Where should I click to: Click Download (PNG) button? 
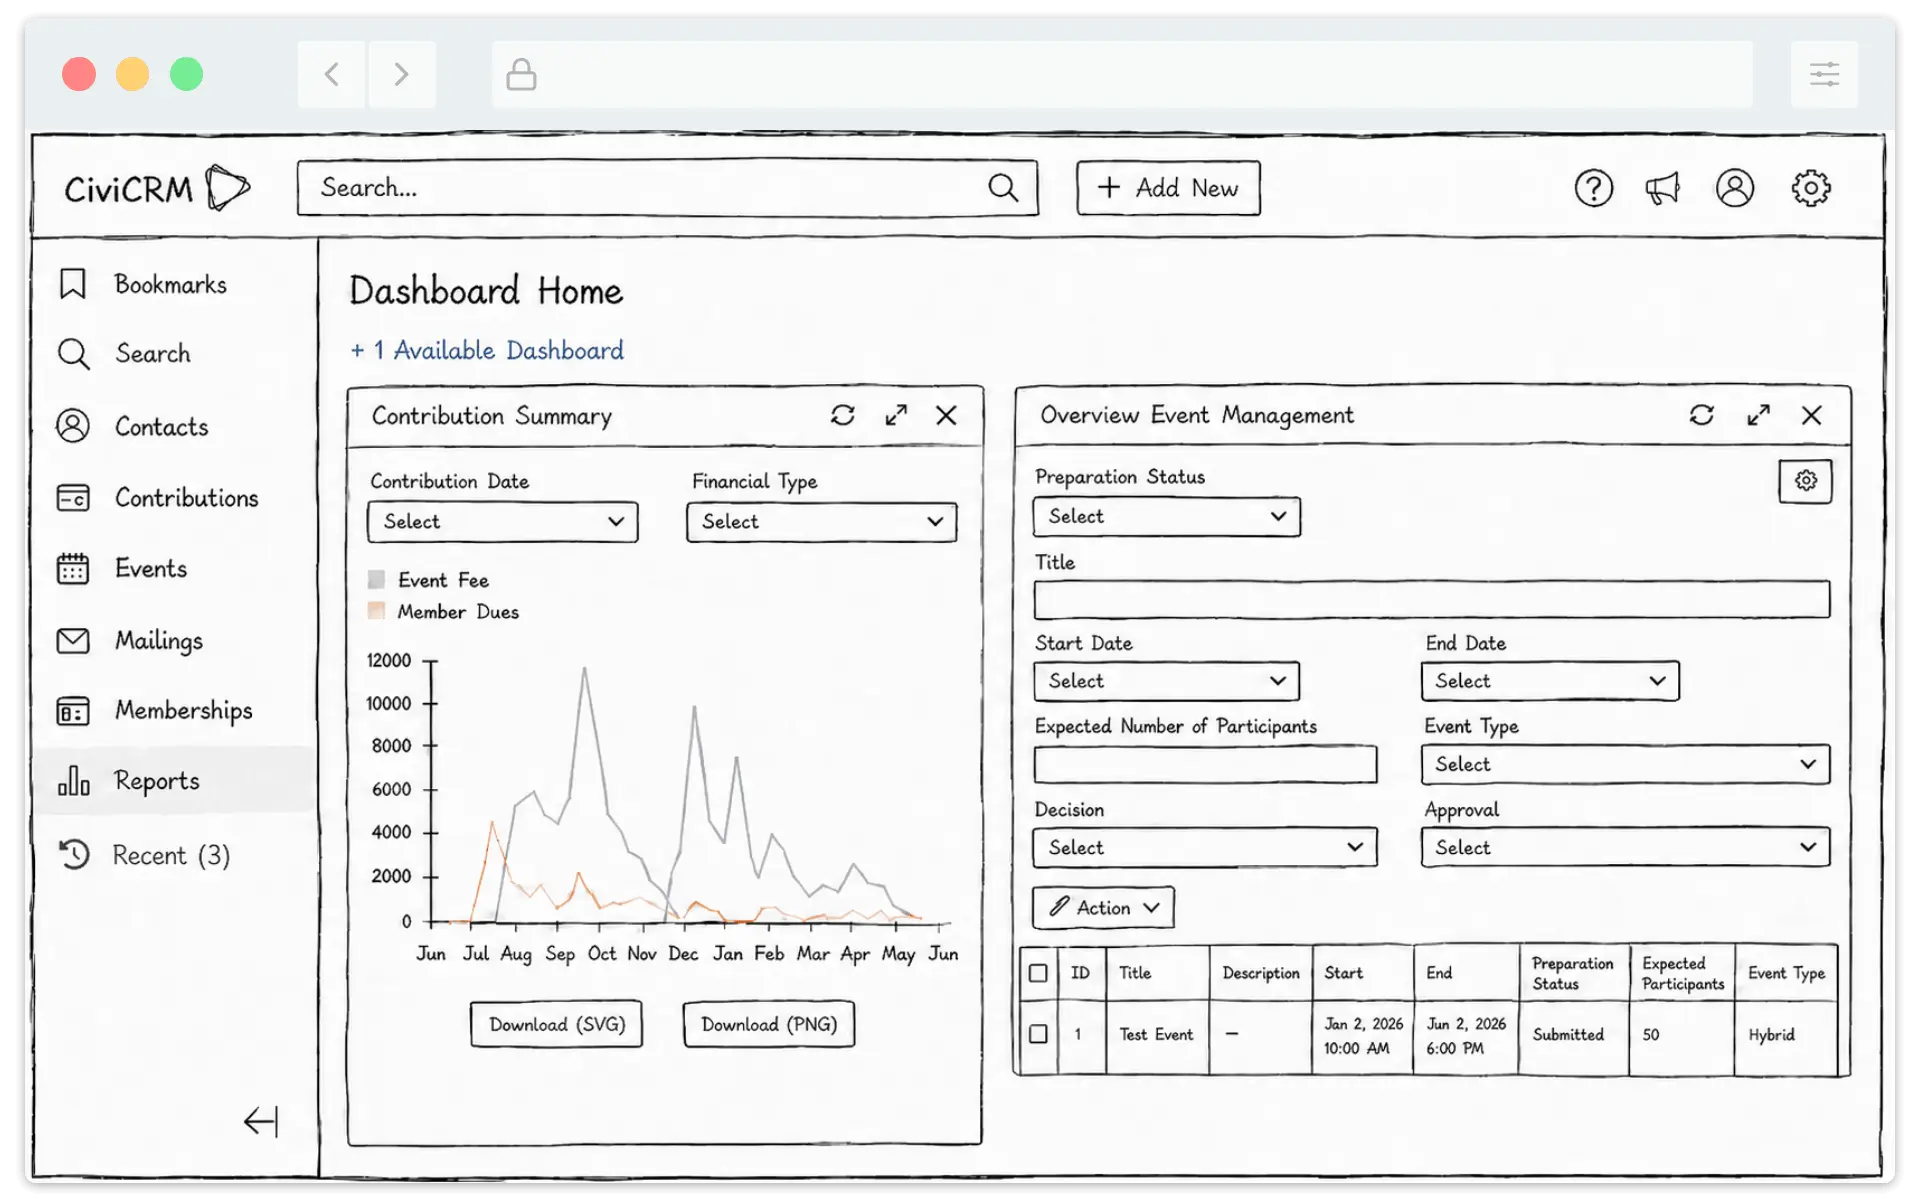pyautogui.click(x=768, y=1024)
